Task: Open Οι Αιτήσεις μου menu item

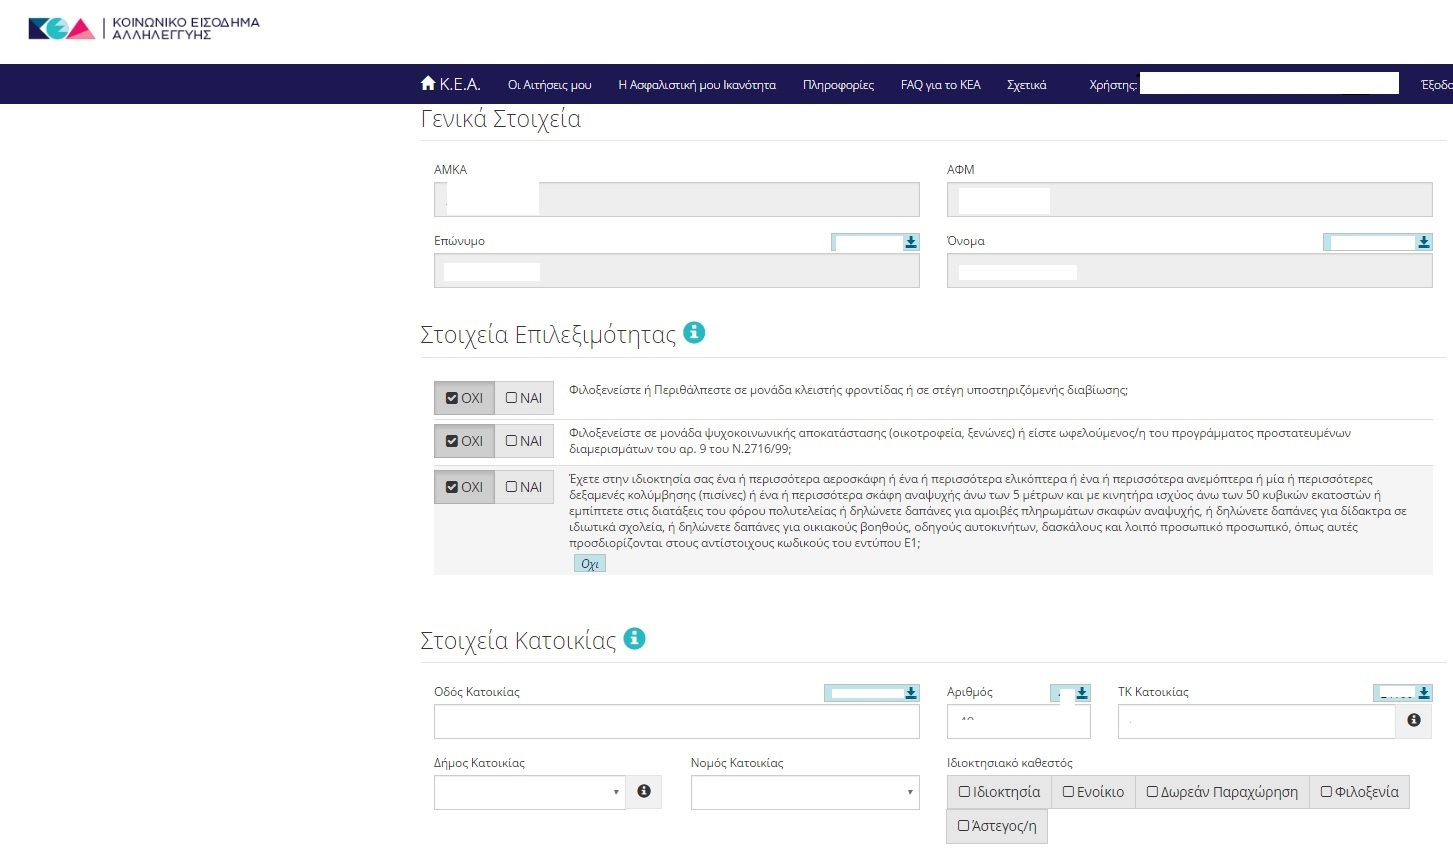Action: click(x=549, y=85)
